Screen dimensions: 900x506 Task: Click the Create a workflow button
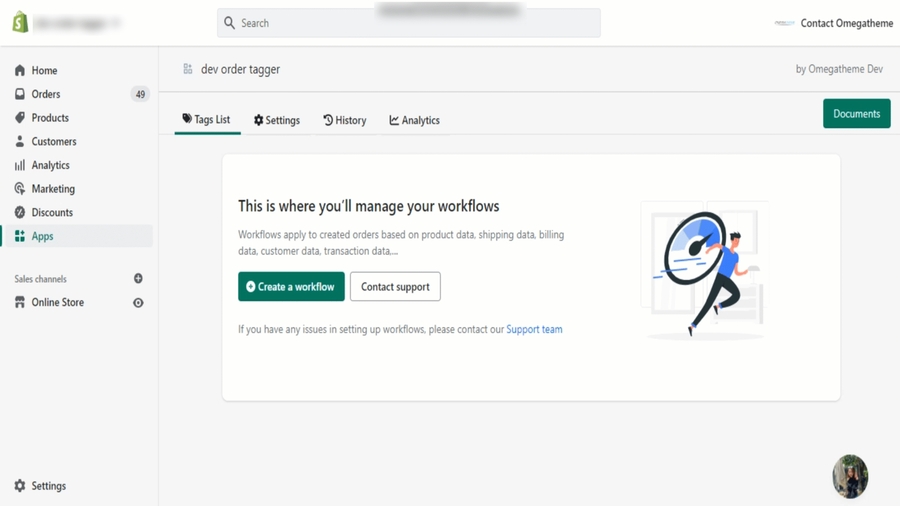pyautogui.click(x=291, y=287)
